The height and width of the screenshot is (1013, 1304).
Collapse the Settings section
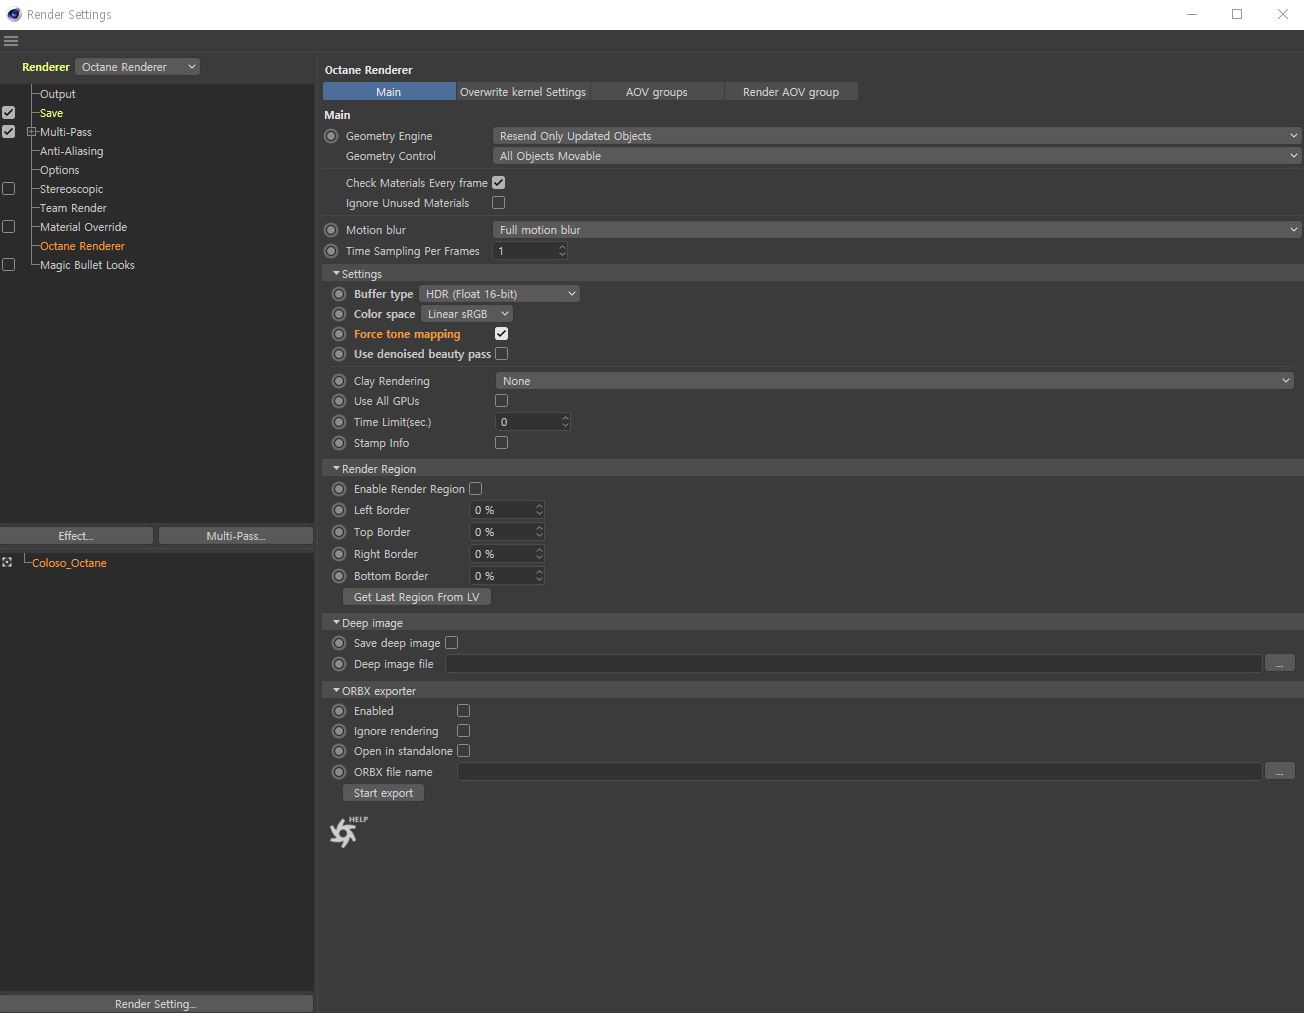click(336, 273)
